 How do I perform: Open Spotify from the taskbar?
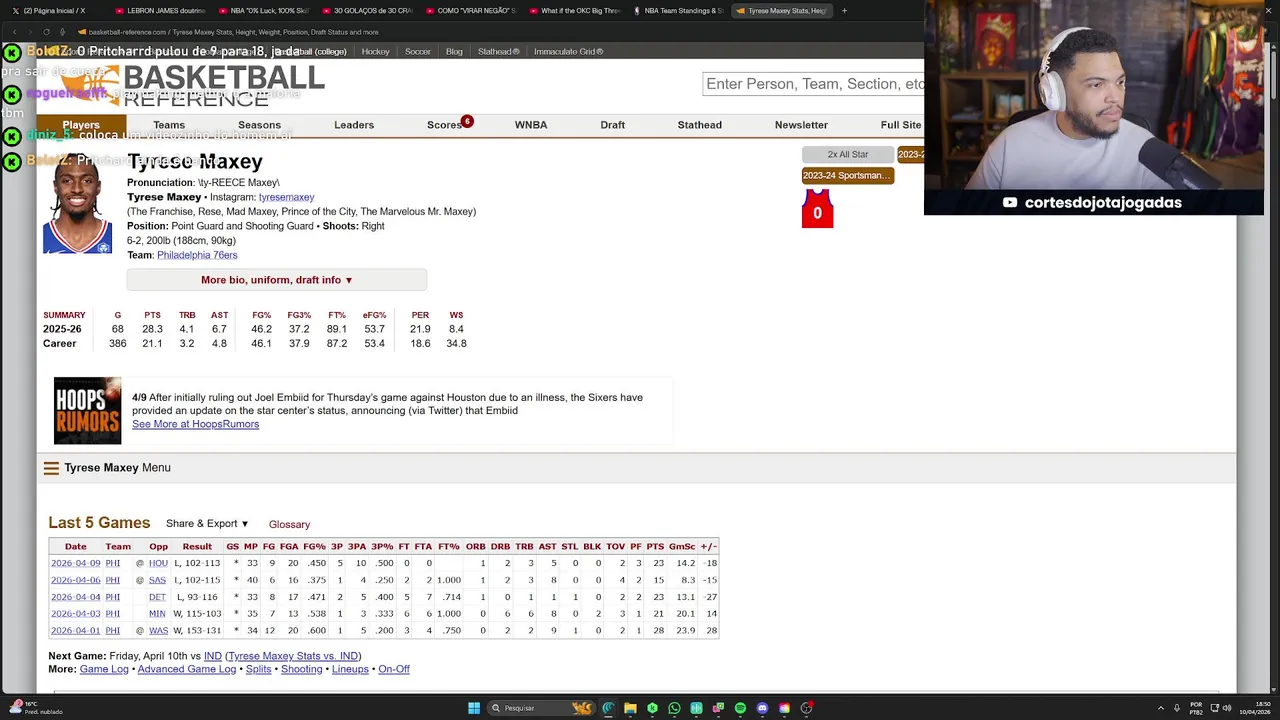[740, 708]
